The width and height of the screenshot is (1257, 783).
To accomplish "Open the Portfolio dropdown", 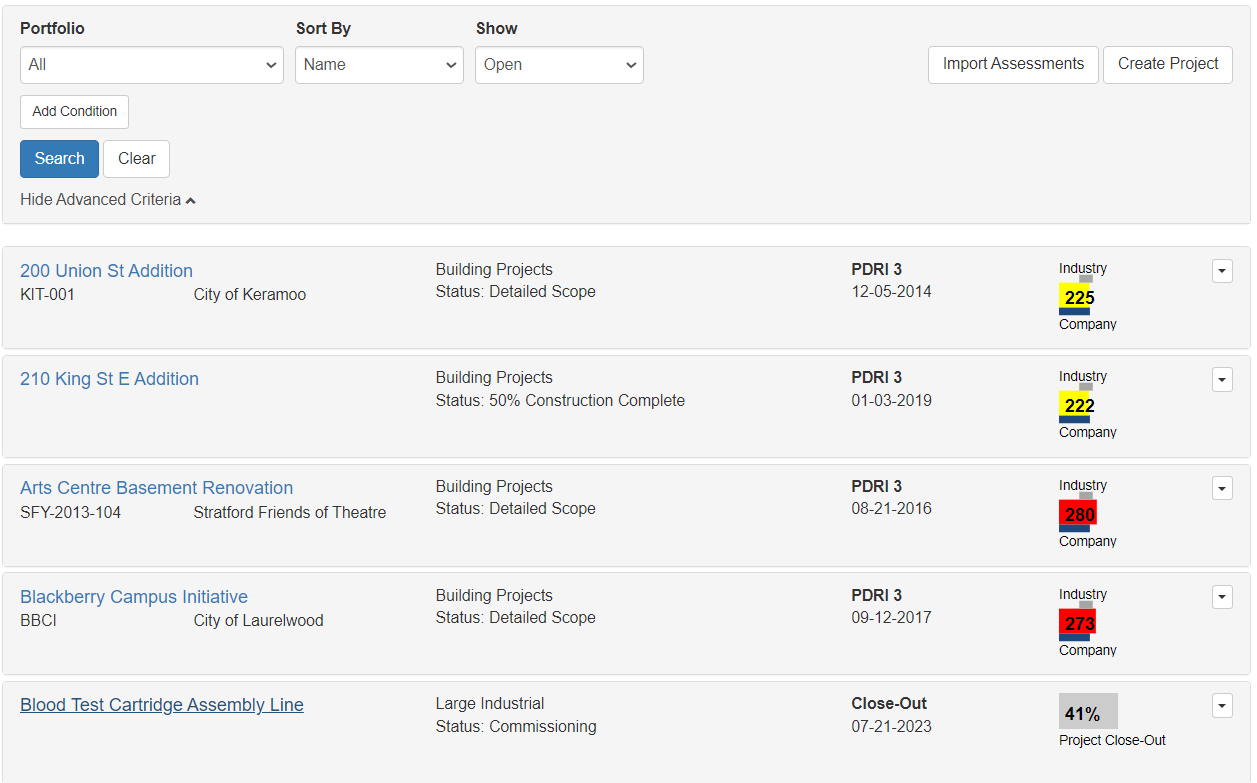I will pos(152,65).
